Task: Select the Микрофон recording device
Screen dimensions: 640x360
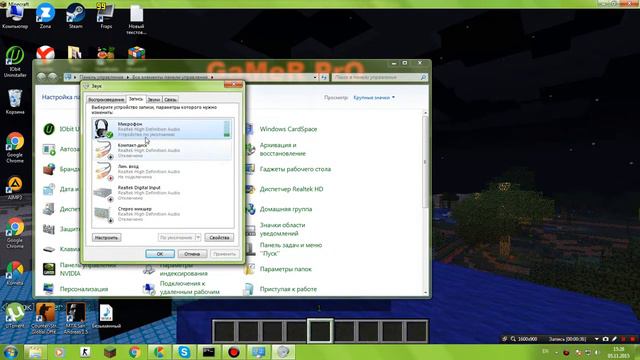Action: pyautogui.click(x=162, y=129)
